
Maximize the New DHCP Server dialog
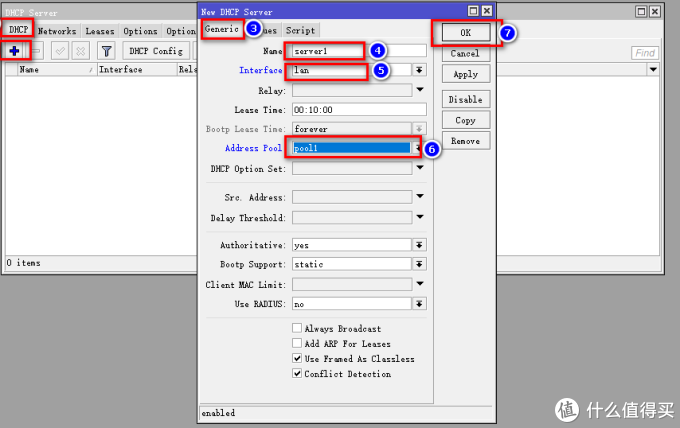click(x=474, y=11)
